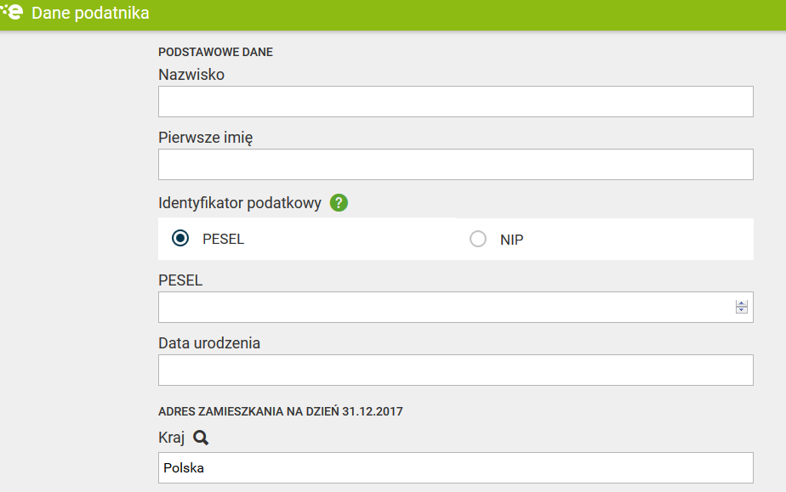
Task: Click the ADRES ZAMIESZKANIA section heading
Action: pyautogui.click(x=280, y=411)
